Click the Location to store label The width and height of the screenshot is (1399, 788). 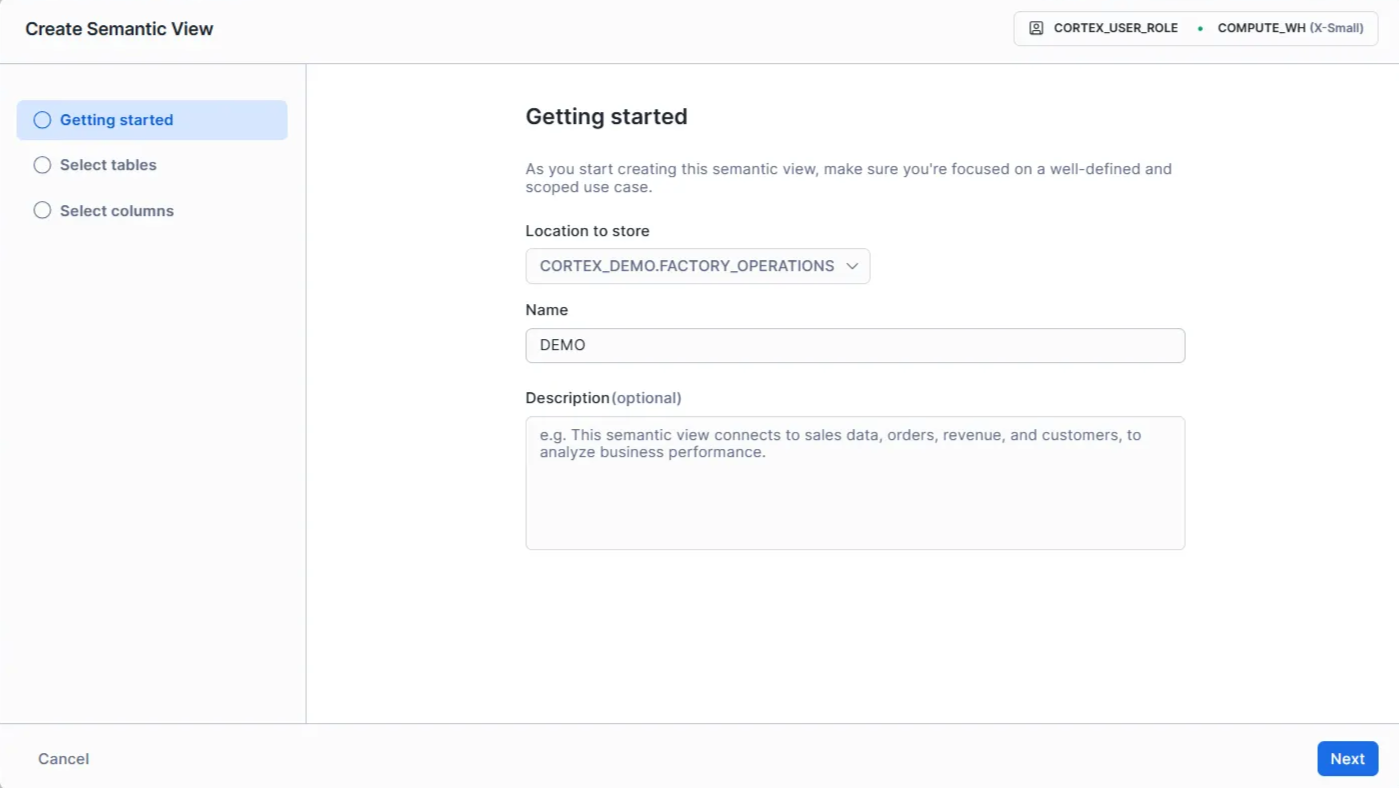coord(587,231)
